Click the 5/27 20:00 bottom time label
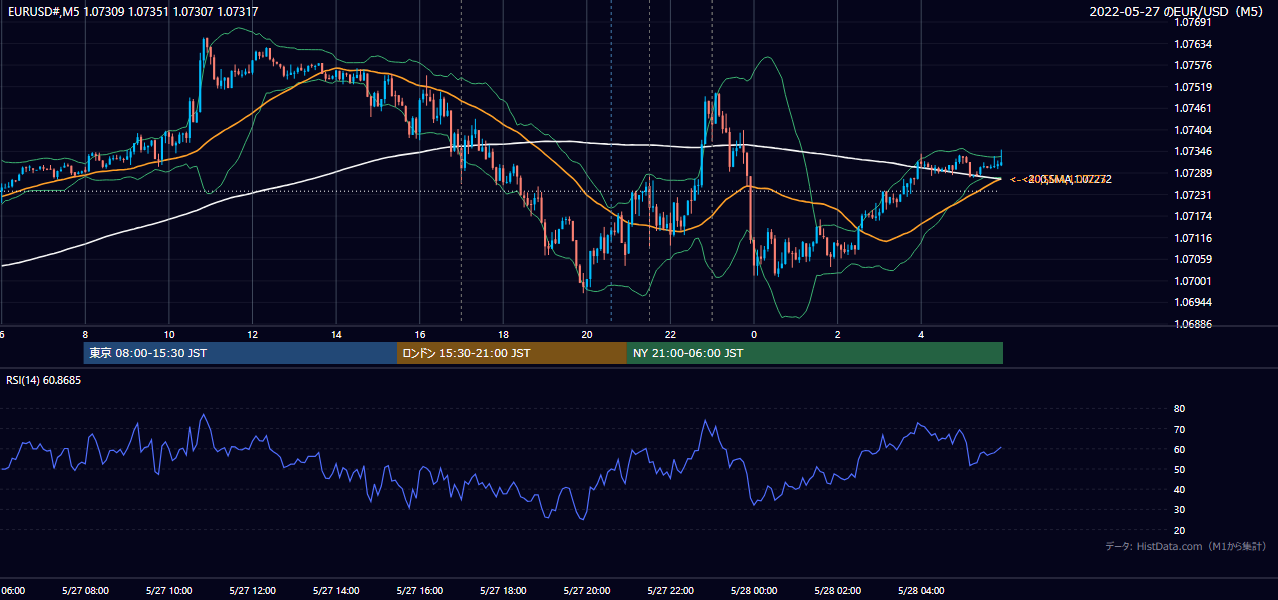Image resolution: width=1278 pixels, height=600 pixels. pyautogui.click(x=587, y=591)
